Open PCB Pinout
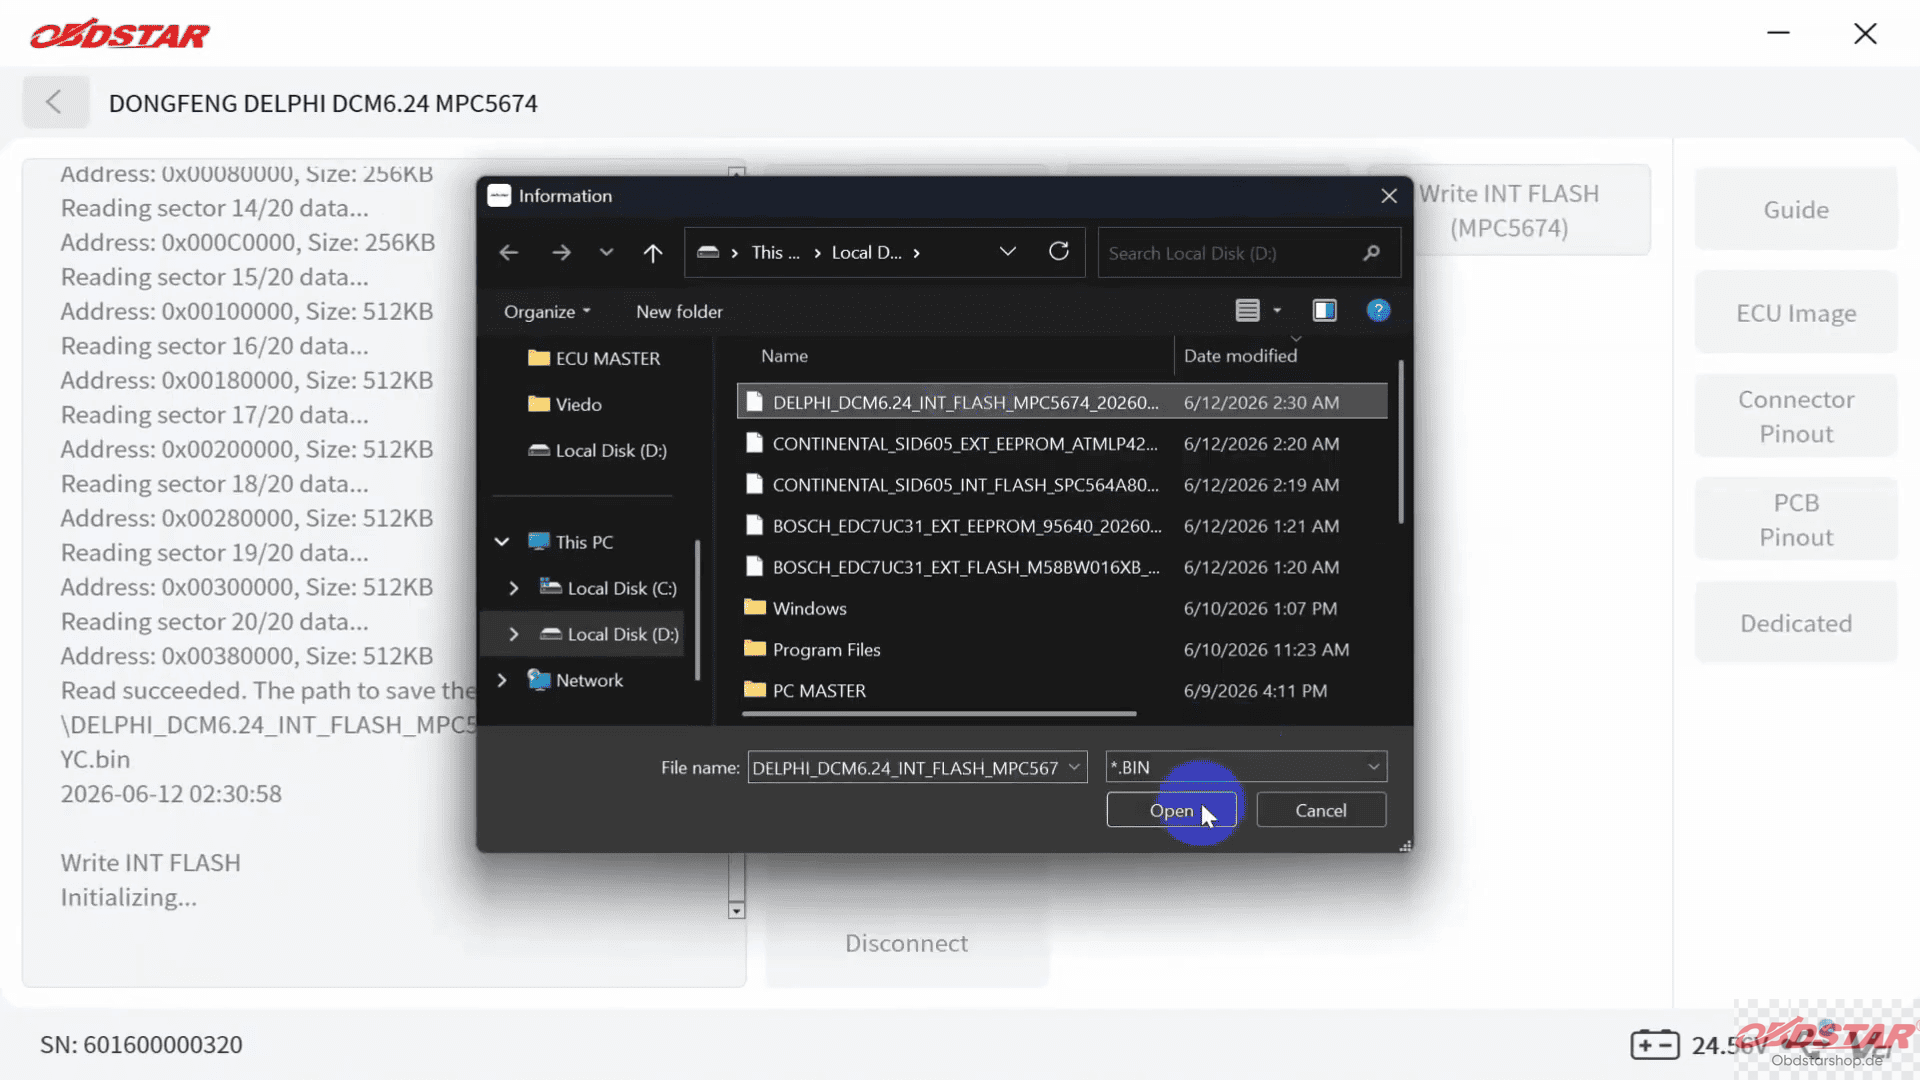The image size is (1920, 1080). tap(1796, 520)
